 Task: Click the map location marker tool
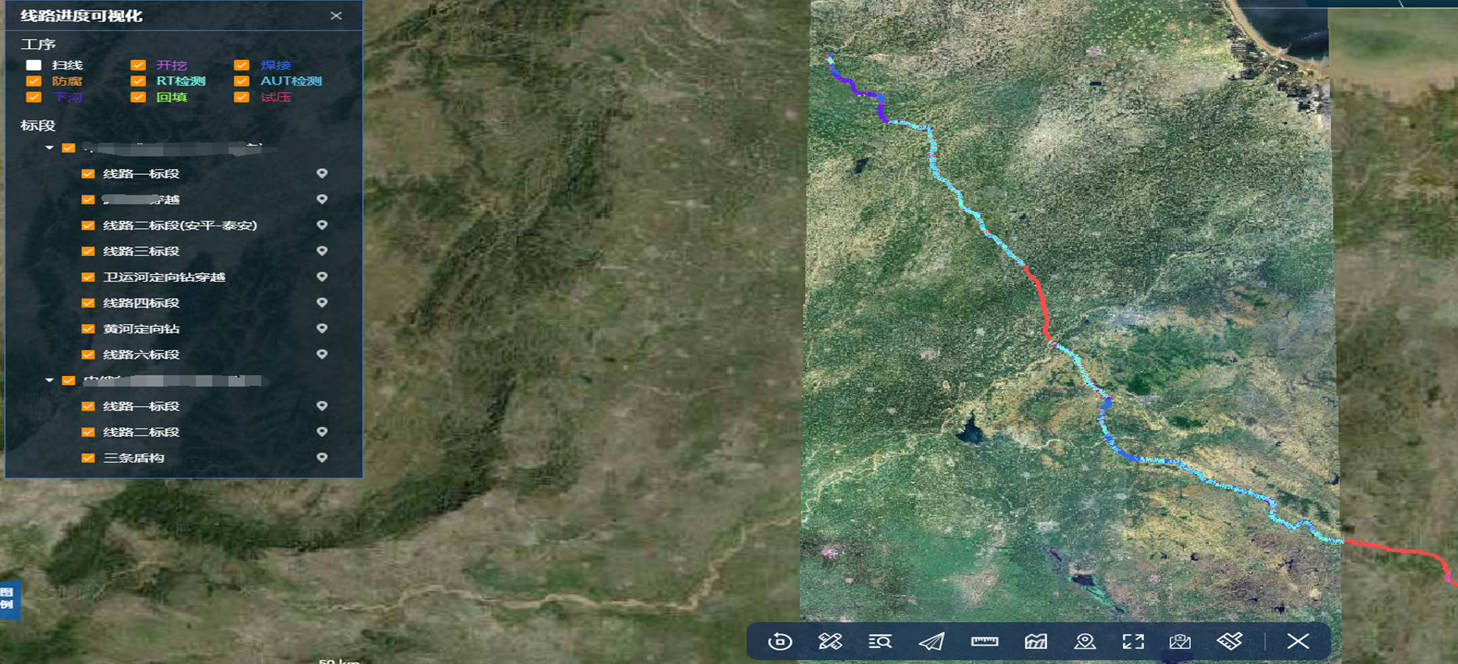click(1085, 642)
